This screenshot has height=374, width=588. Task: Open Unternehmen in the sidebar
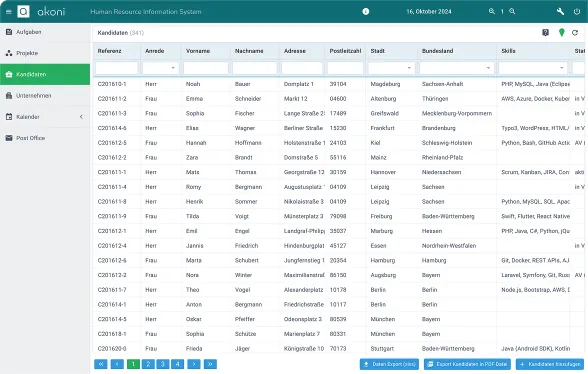point(45,96)
